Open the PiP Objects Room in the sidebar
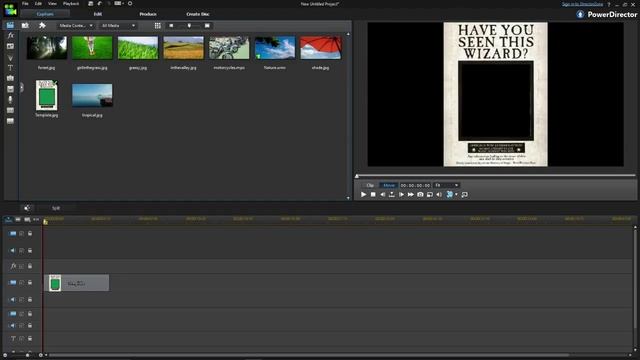This screenshot has width=640, height=360. tap(11, 47)
